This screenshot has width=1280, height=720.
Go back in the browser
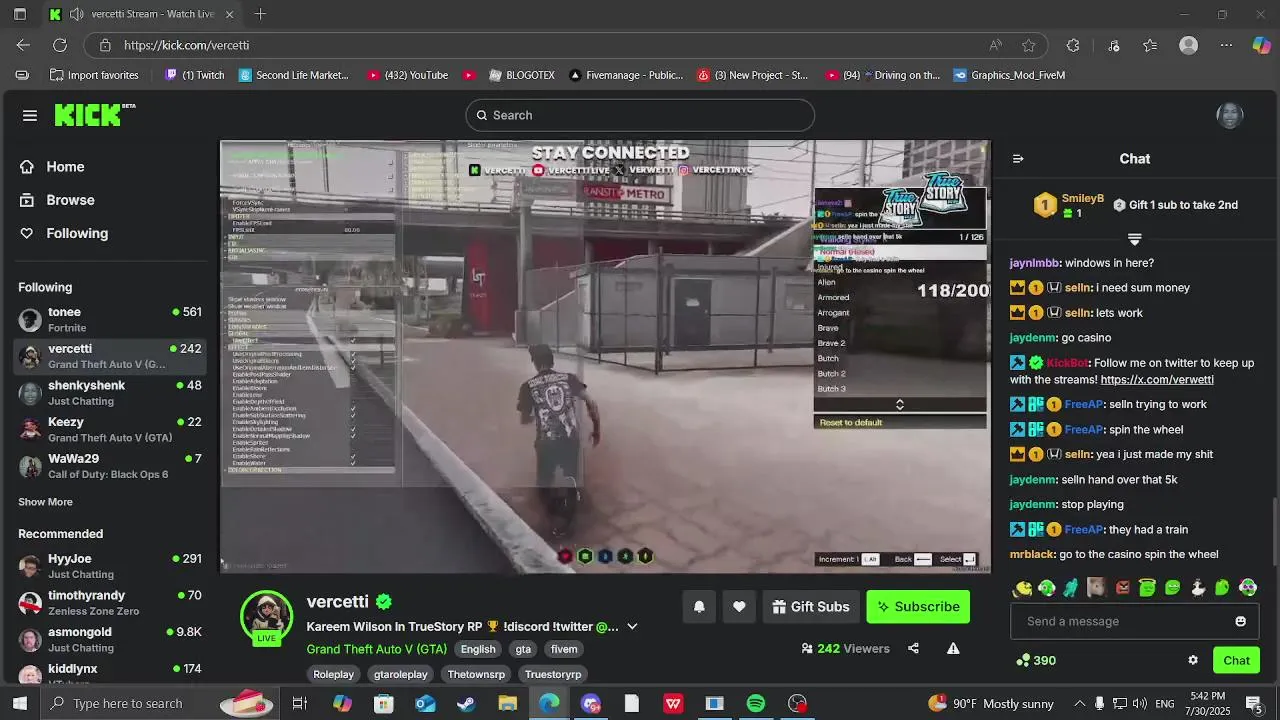(23, 45)
